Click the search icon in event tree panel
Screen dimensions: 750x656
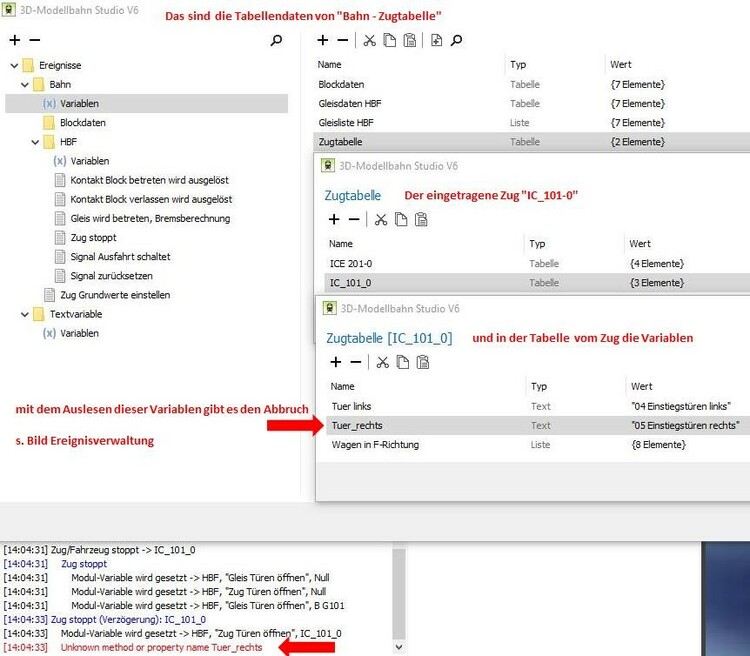click(277, 41)
